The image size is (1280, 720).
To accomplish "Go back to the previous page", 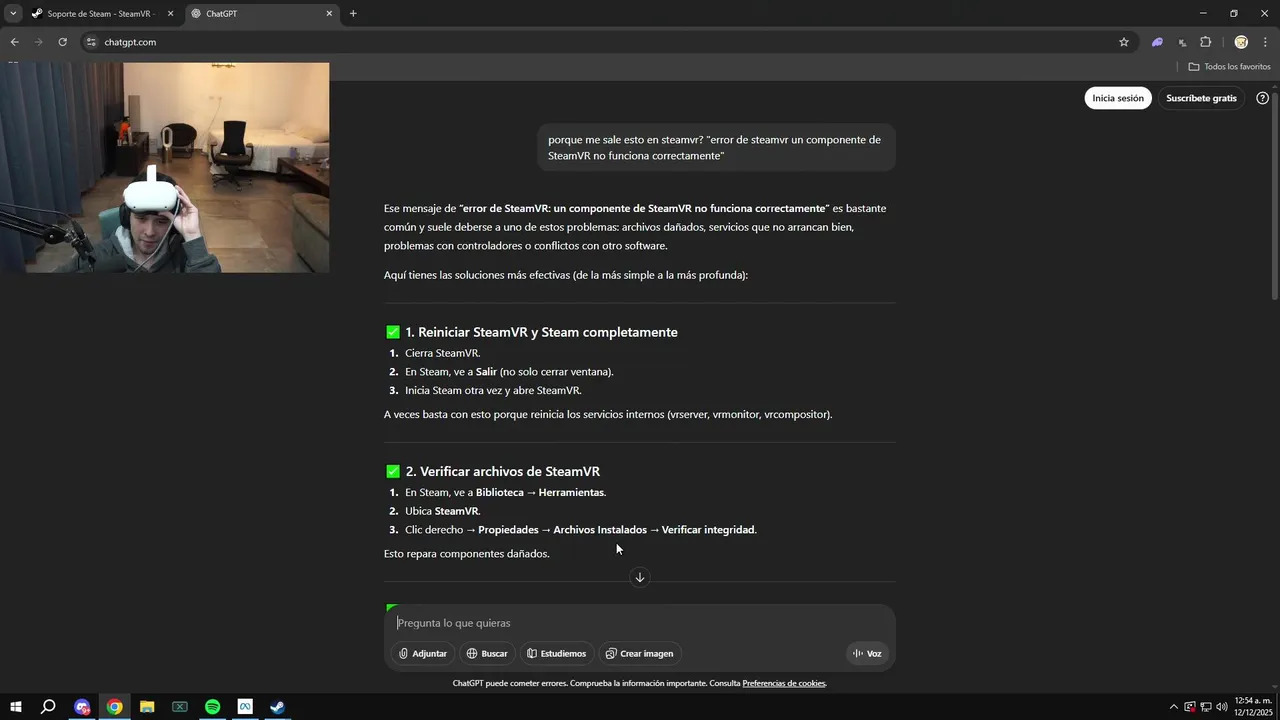I will click(14, 42).
